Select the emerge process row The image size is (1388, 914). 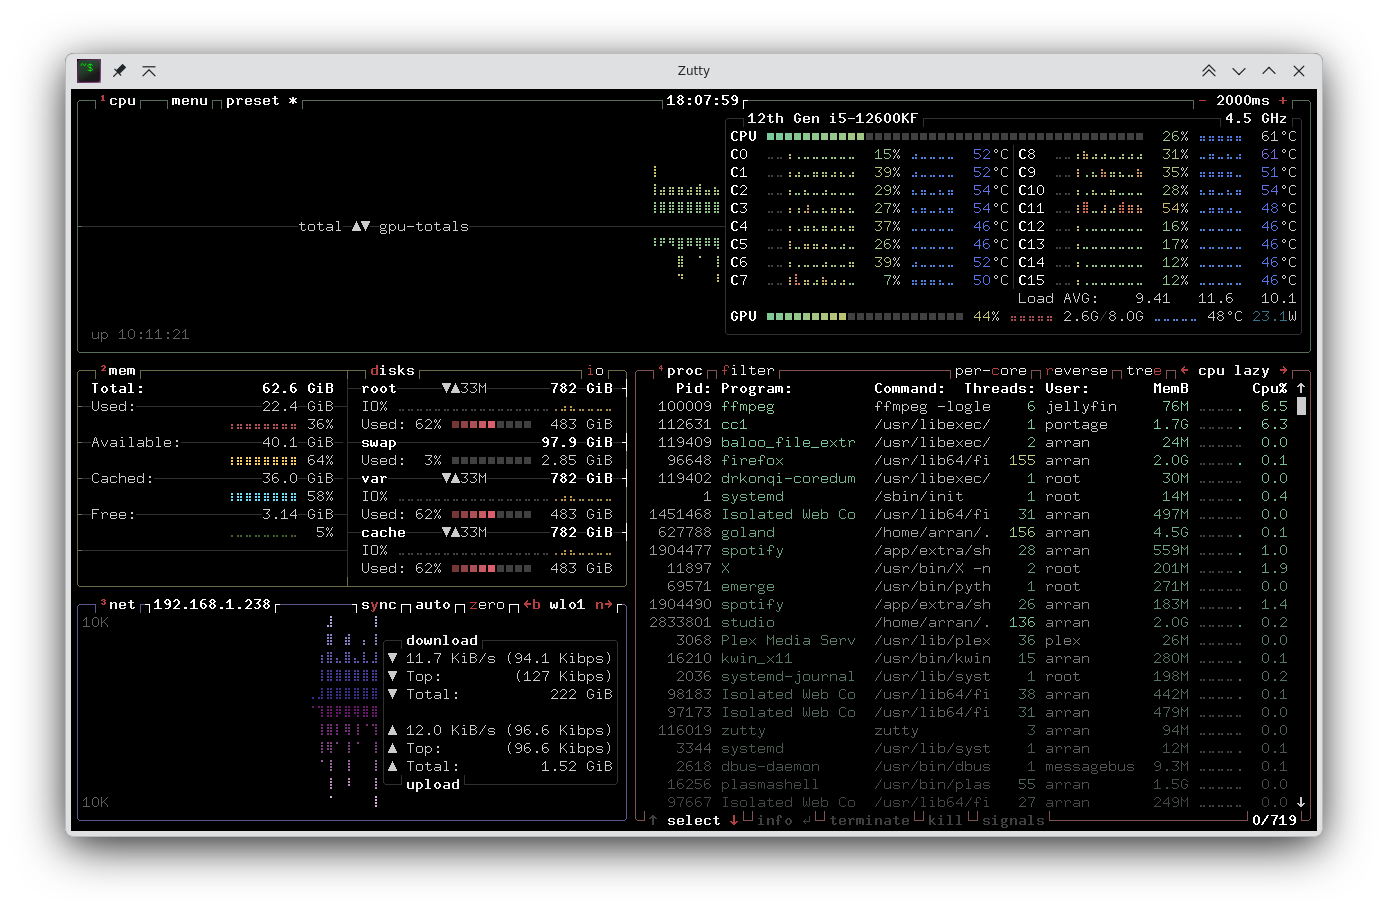pos(968,586)
